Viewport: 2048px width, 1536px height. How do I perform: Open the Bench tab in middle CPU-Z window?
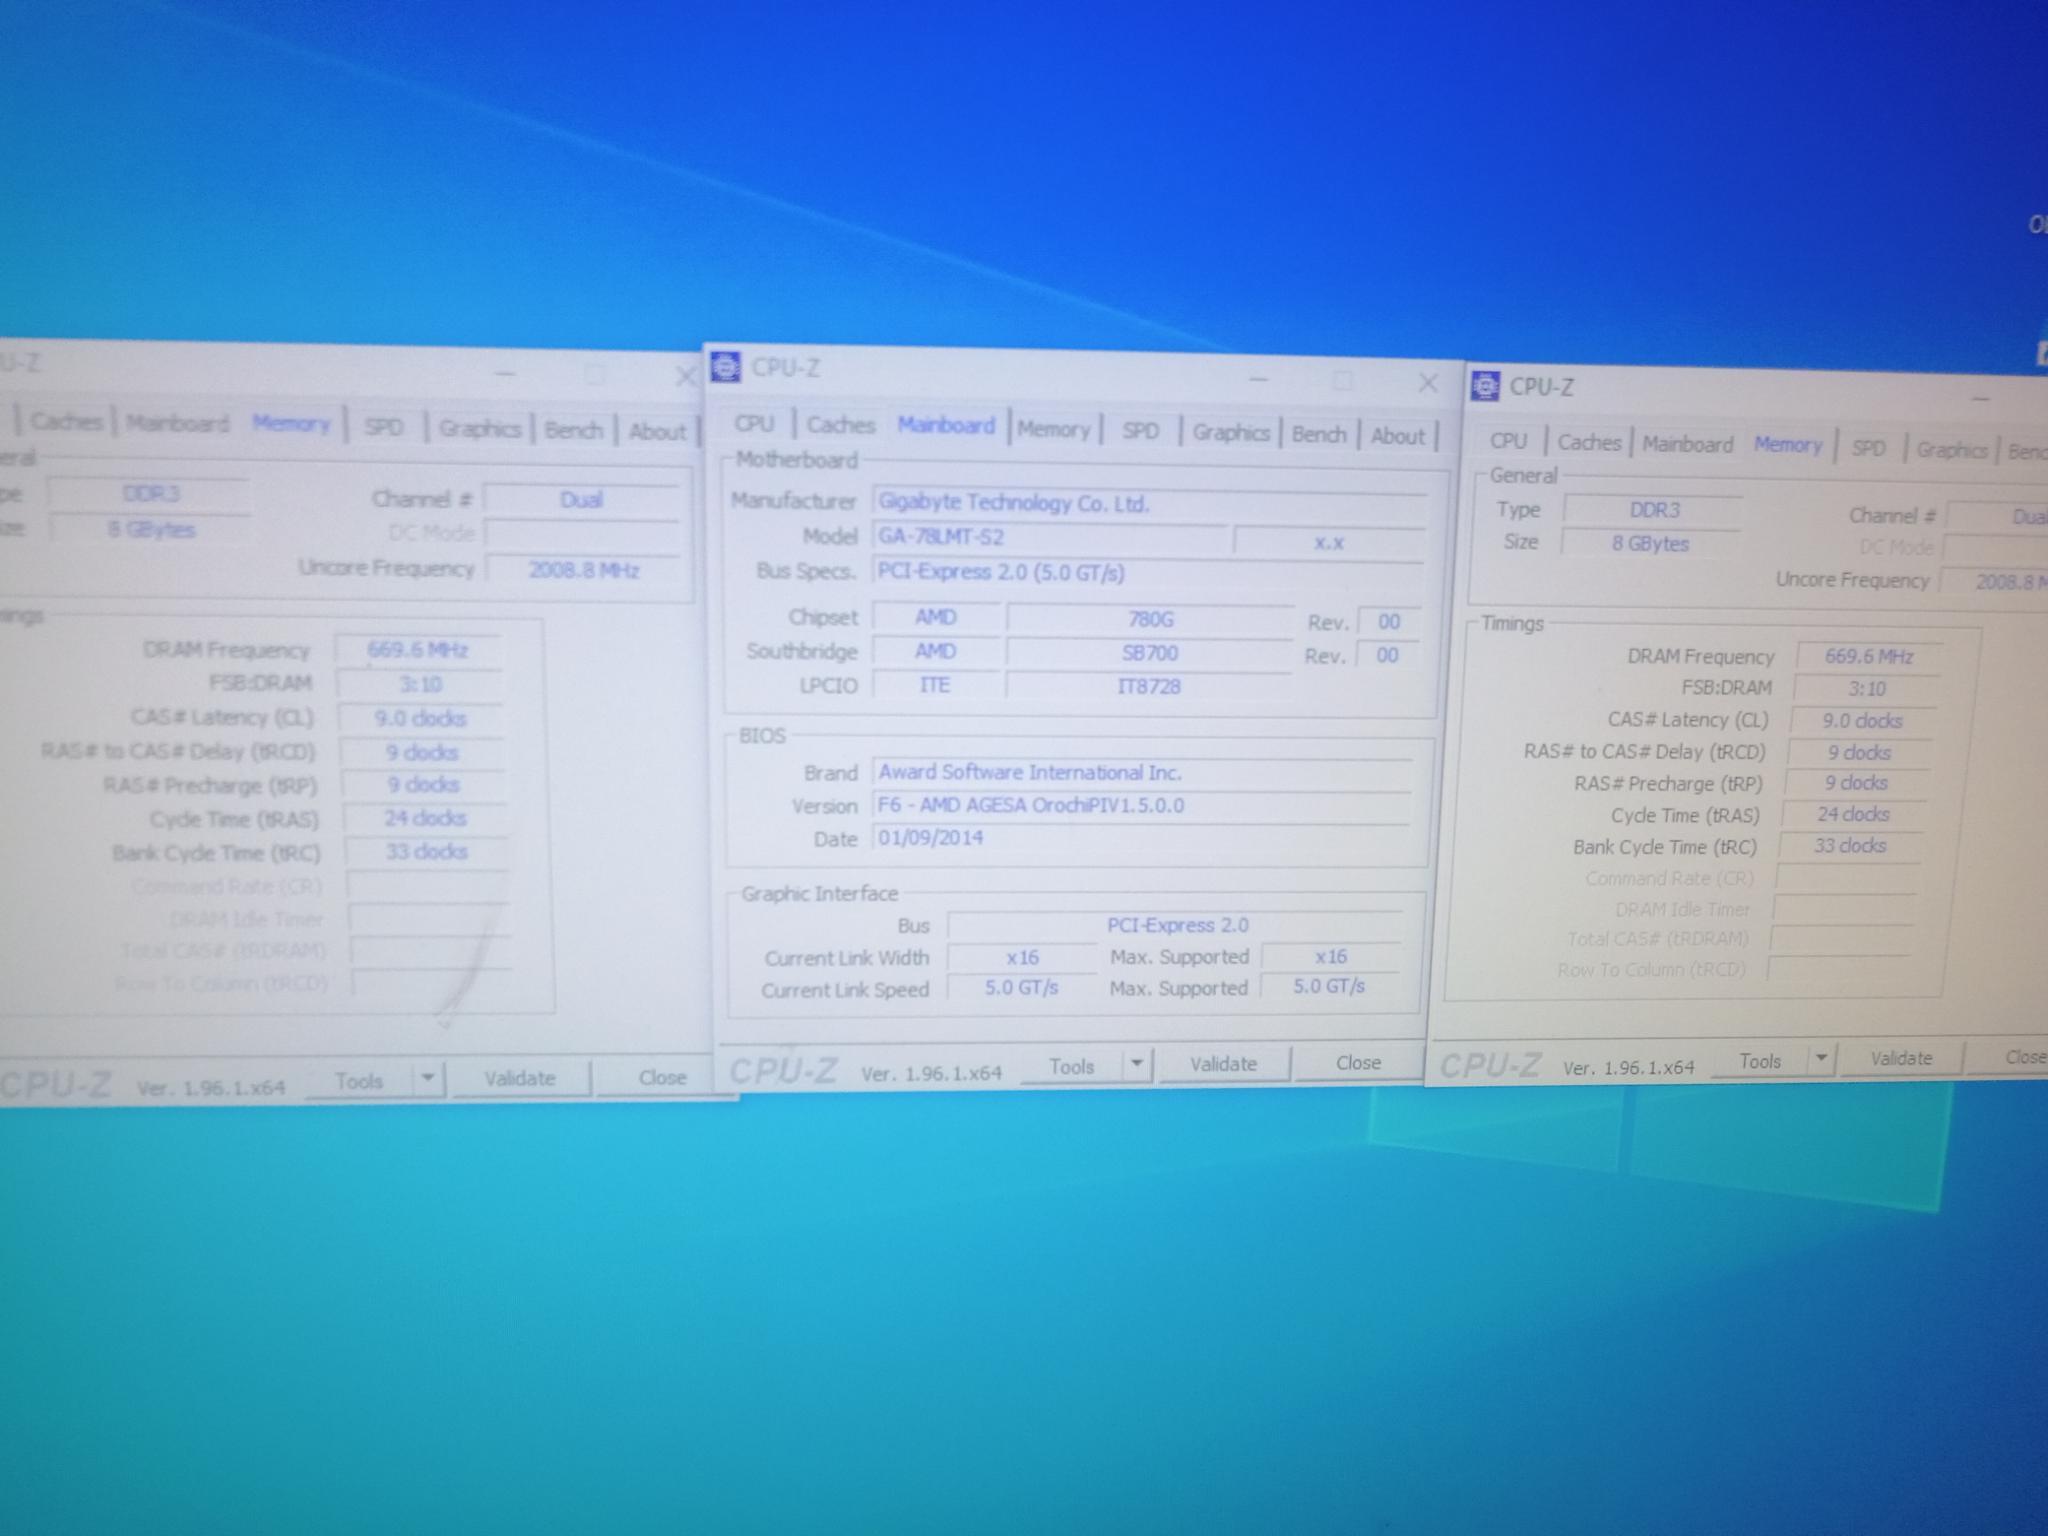click(1319, 434)
